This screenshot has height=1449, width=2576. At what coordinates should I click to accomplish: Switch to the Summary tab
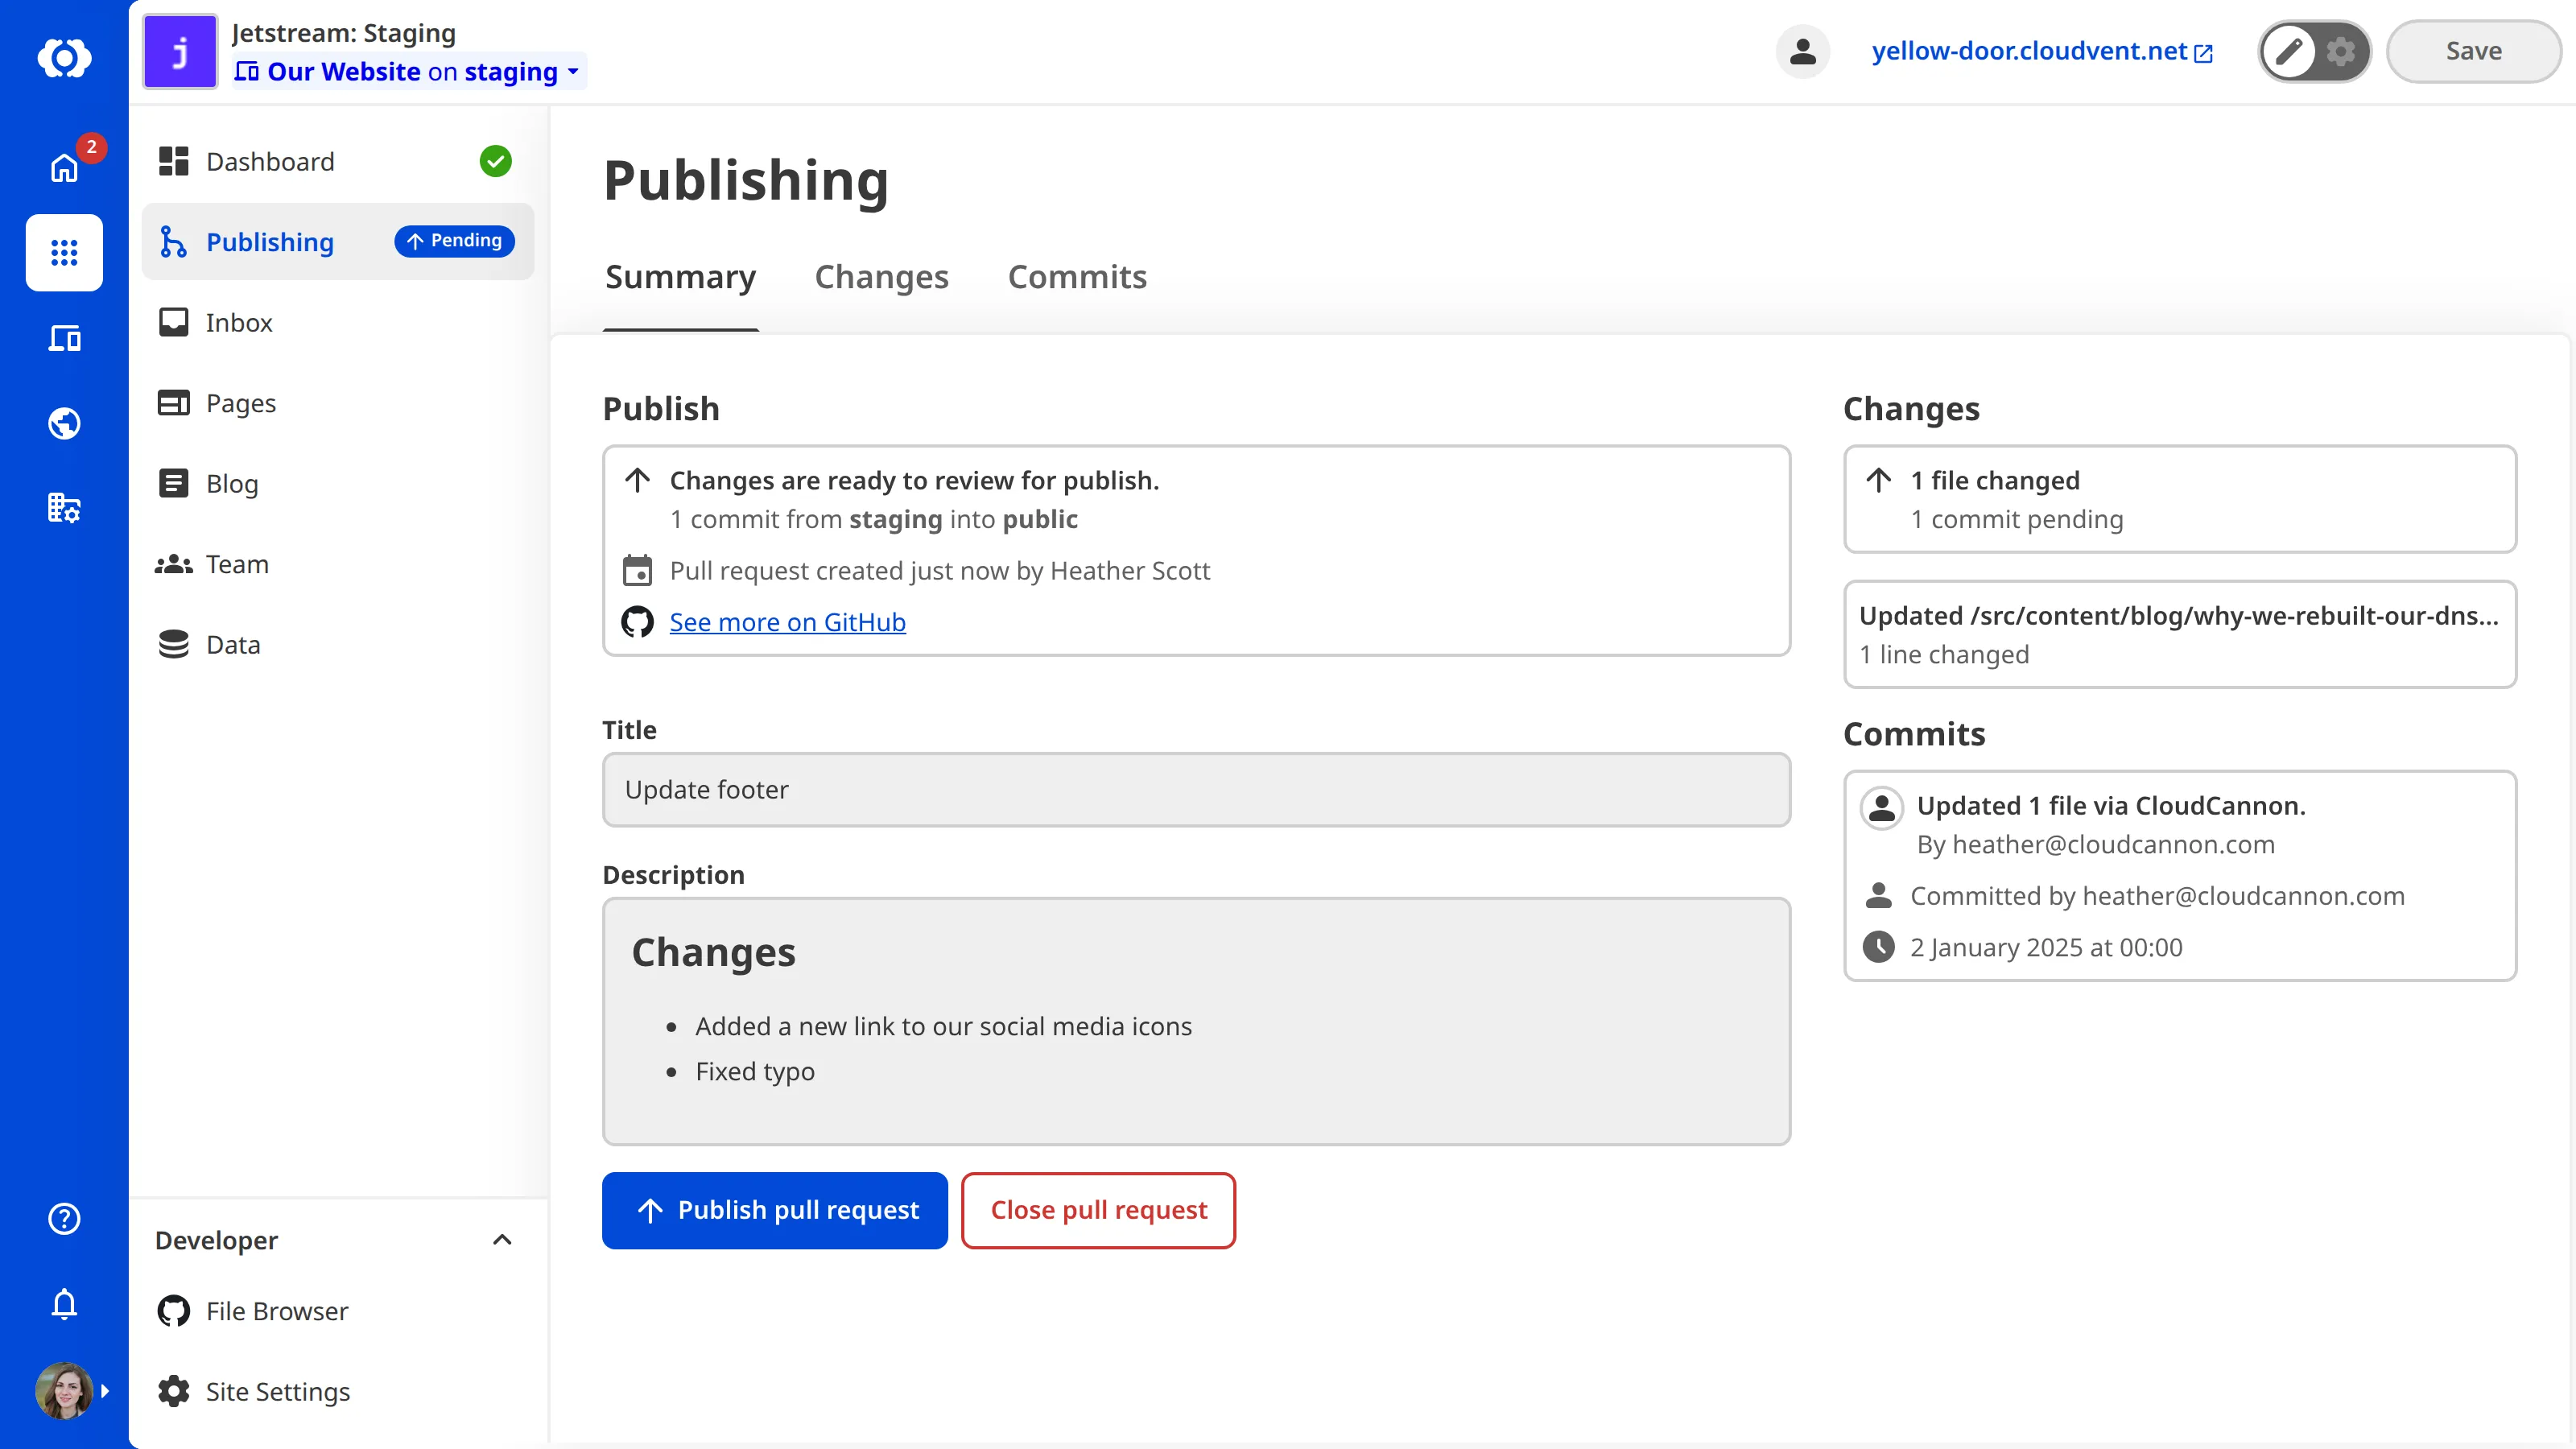(x=681, y=277)
